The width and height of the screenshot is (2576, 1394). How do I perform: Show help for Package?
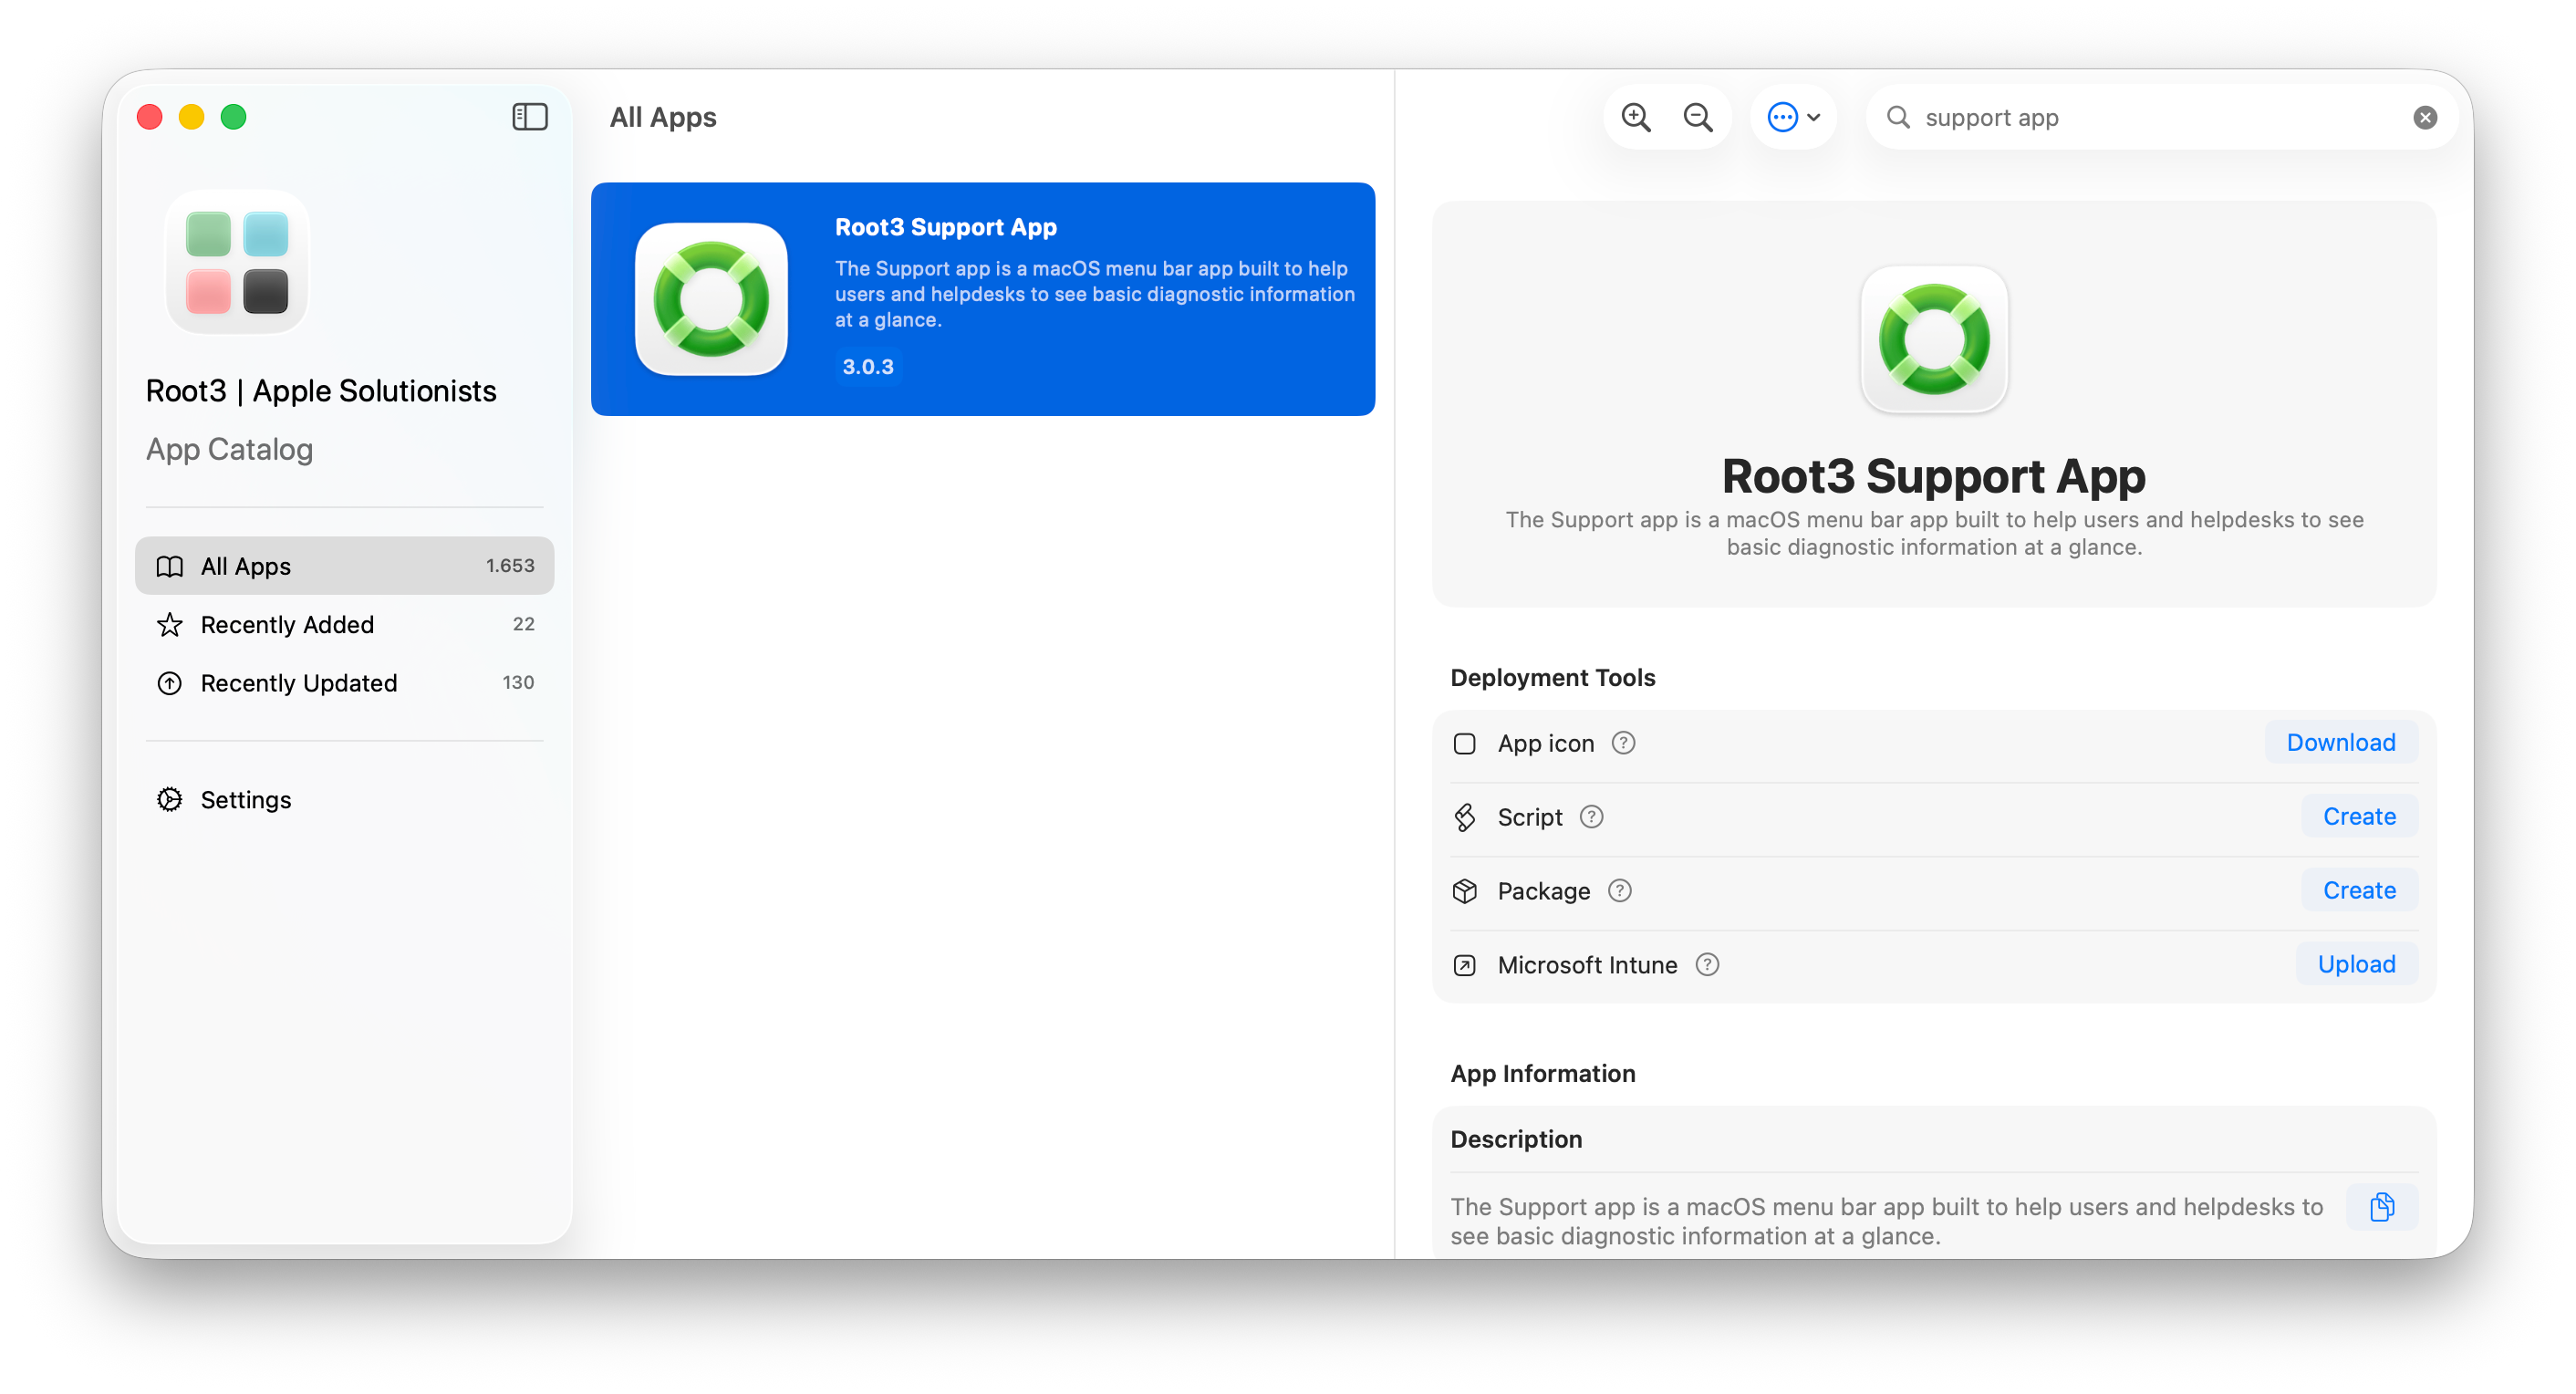(x=1619, y=891)
